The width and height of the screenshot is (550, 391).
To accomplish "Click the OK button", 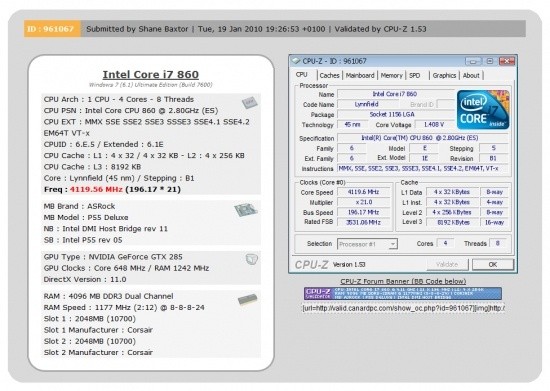I will [493, 264].
